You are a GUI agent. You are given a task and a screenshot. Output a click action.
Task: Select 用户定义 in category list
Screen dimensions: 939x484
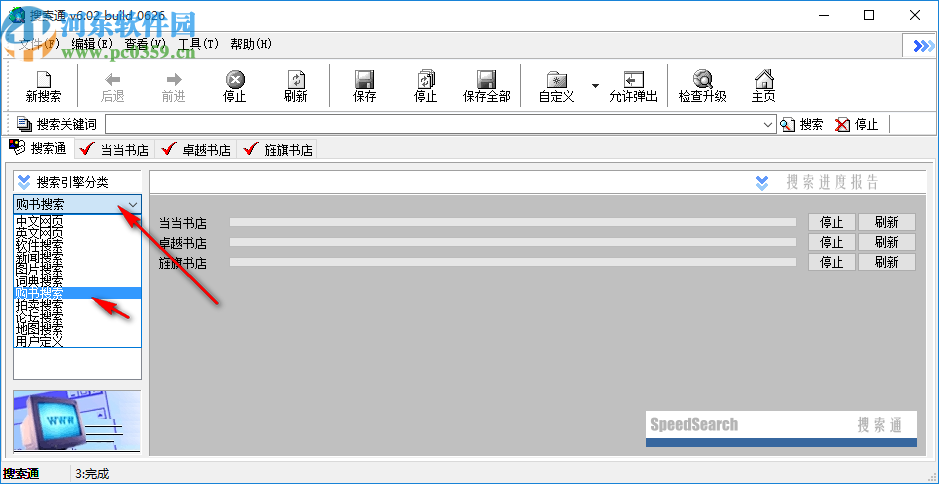[77, 341]
